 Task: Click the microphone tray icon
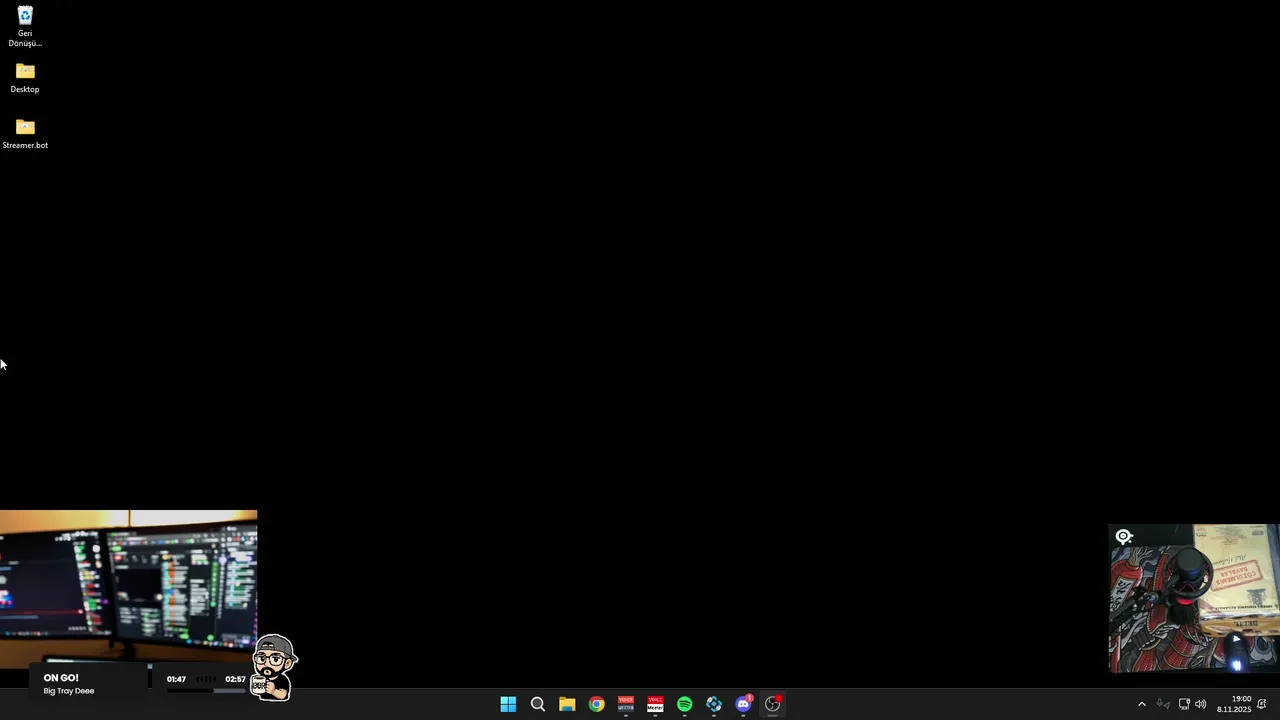[1162, 704]
